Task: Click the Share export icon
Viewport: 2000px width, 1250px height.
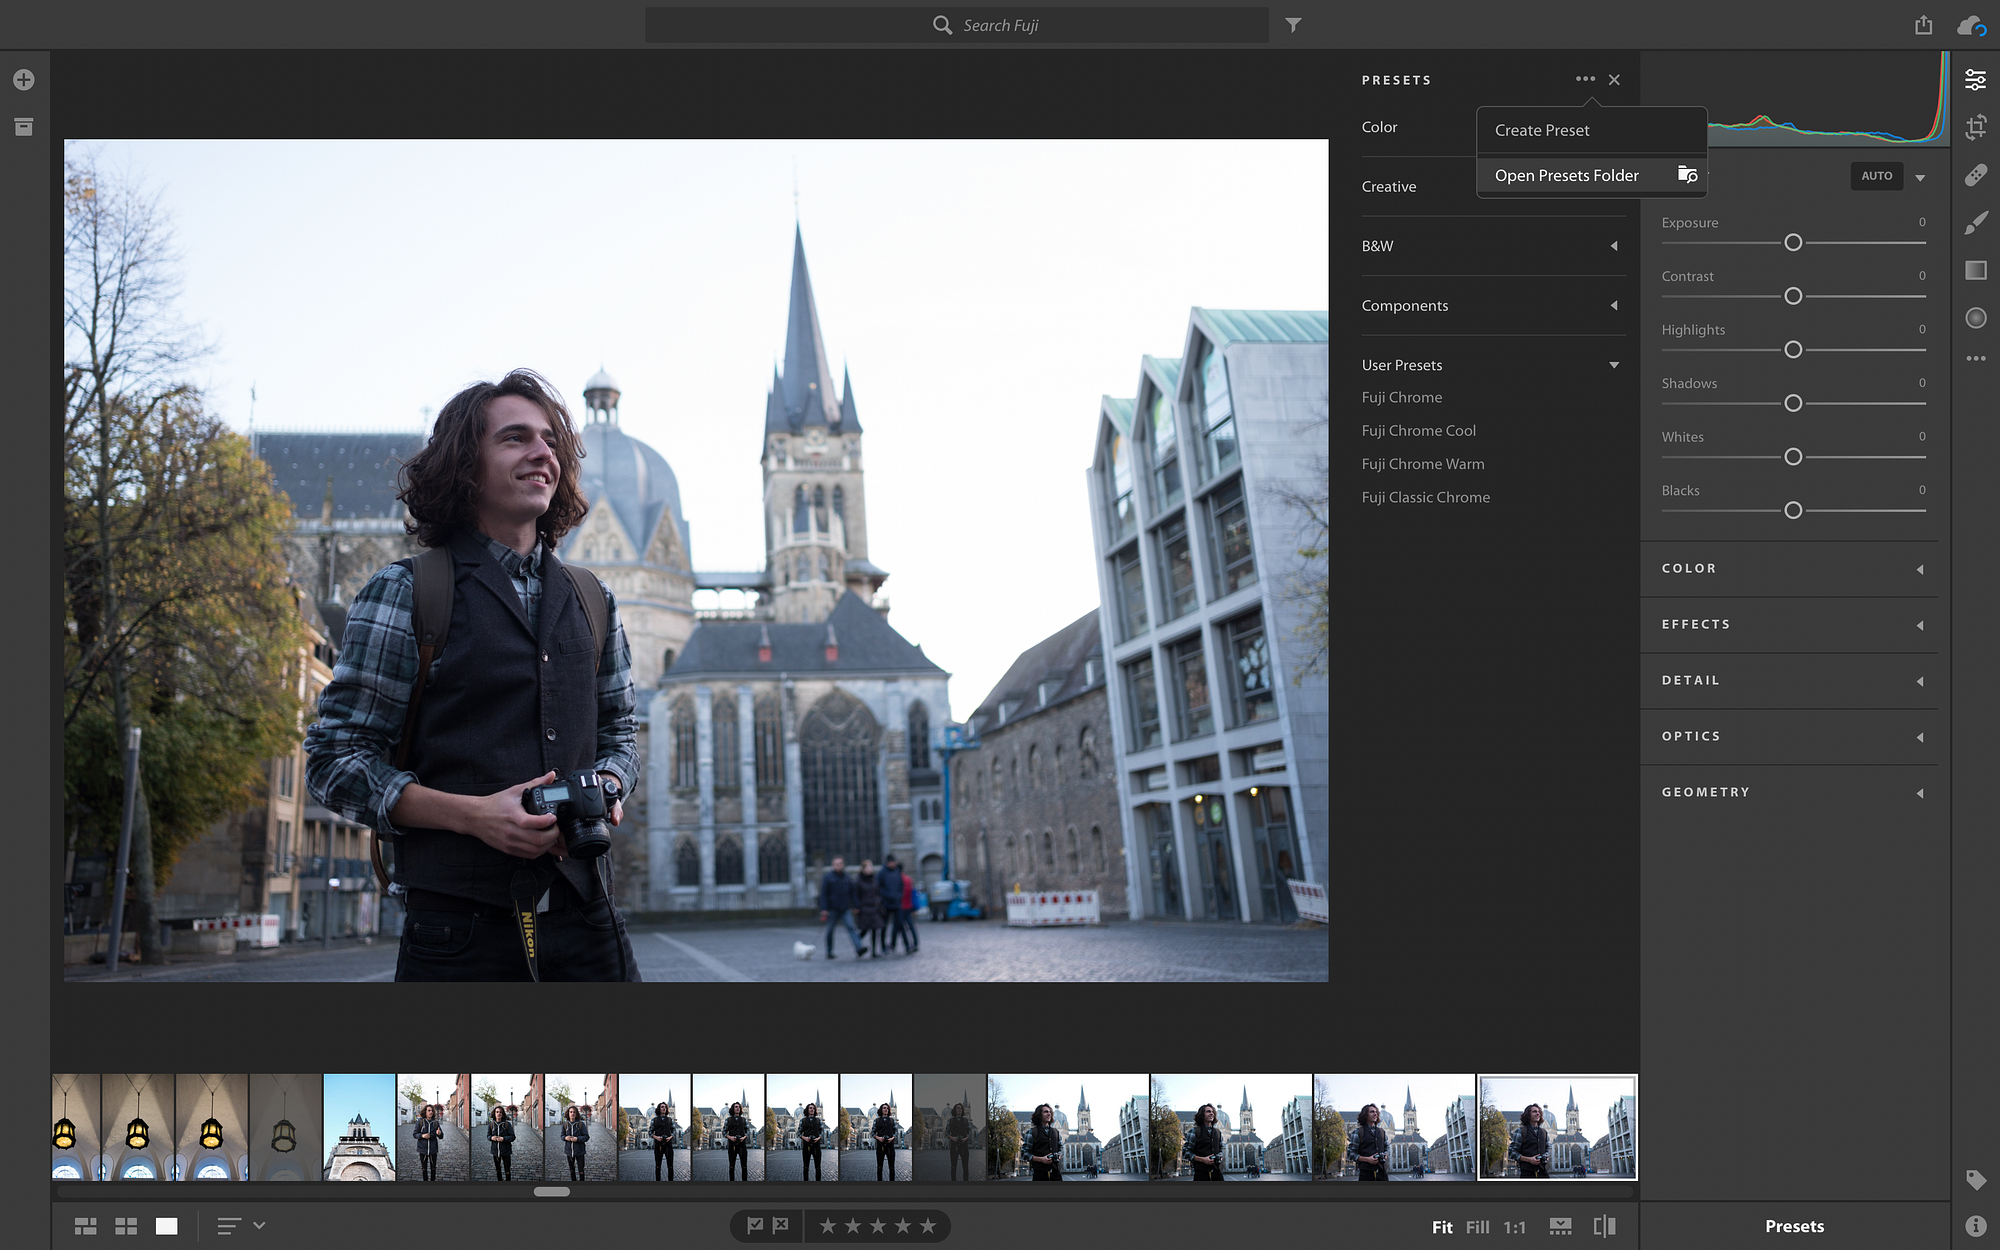Action: [x=1923, y=25]
